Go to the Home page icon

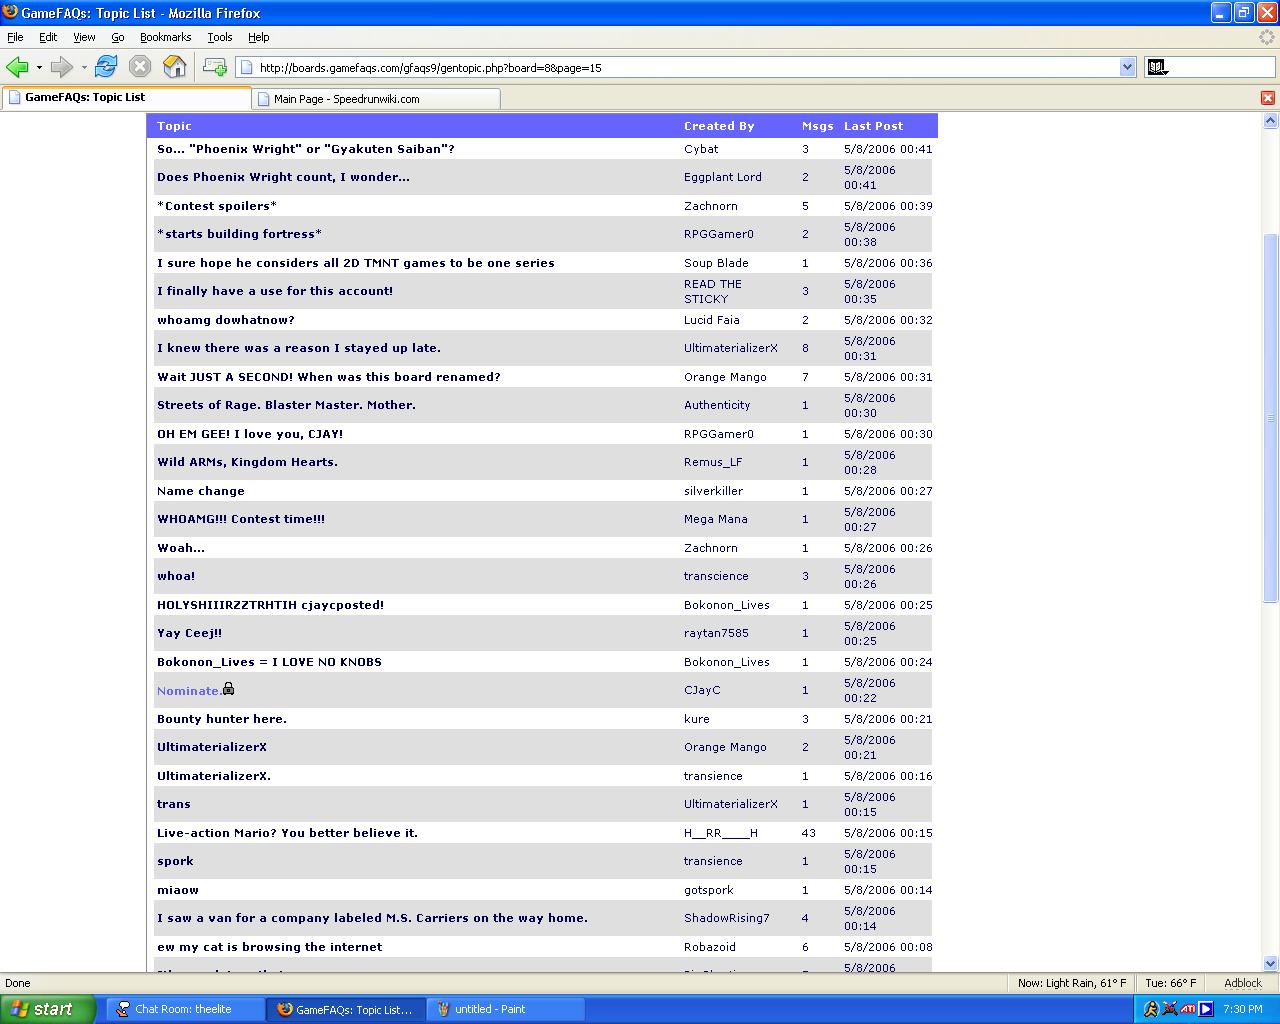(x=175, y=67)
